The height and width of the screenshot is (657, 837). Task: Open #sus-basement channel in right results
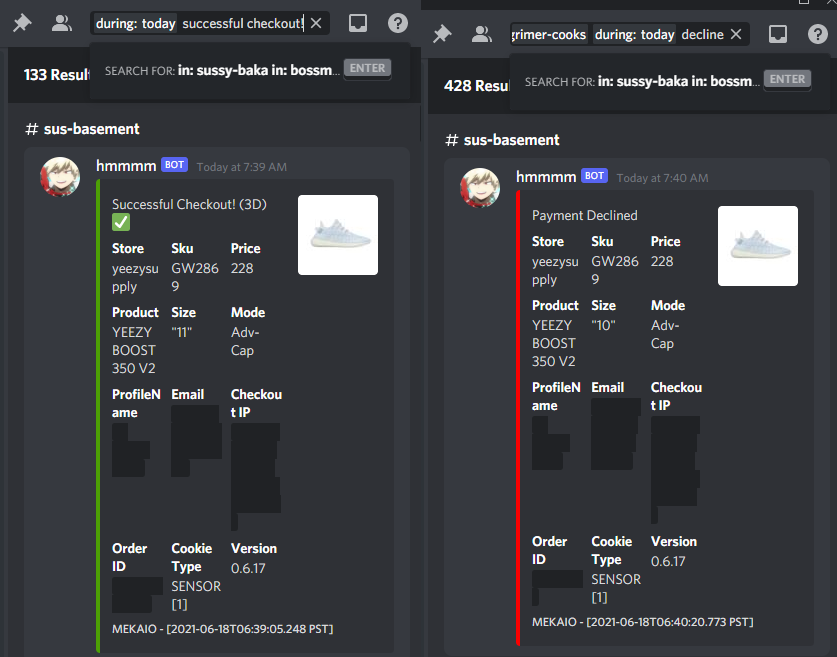pos(503,140)
